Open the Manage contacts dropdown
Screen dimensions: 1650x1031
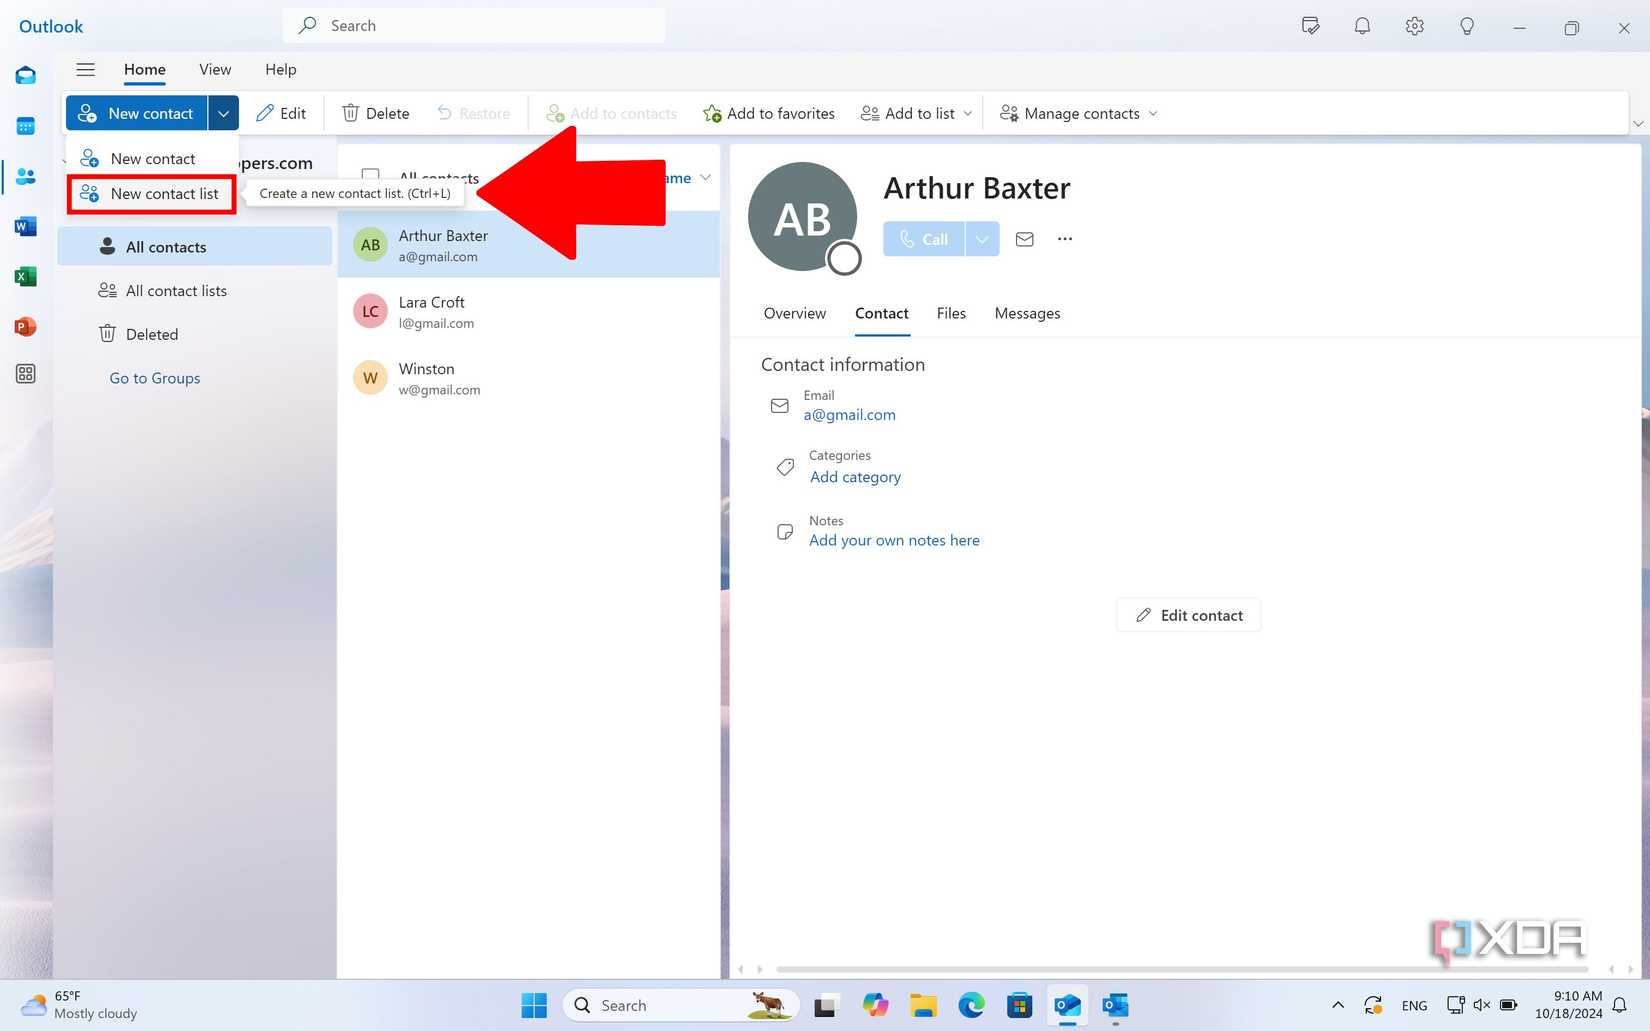[1078, 113]
